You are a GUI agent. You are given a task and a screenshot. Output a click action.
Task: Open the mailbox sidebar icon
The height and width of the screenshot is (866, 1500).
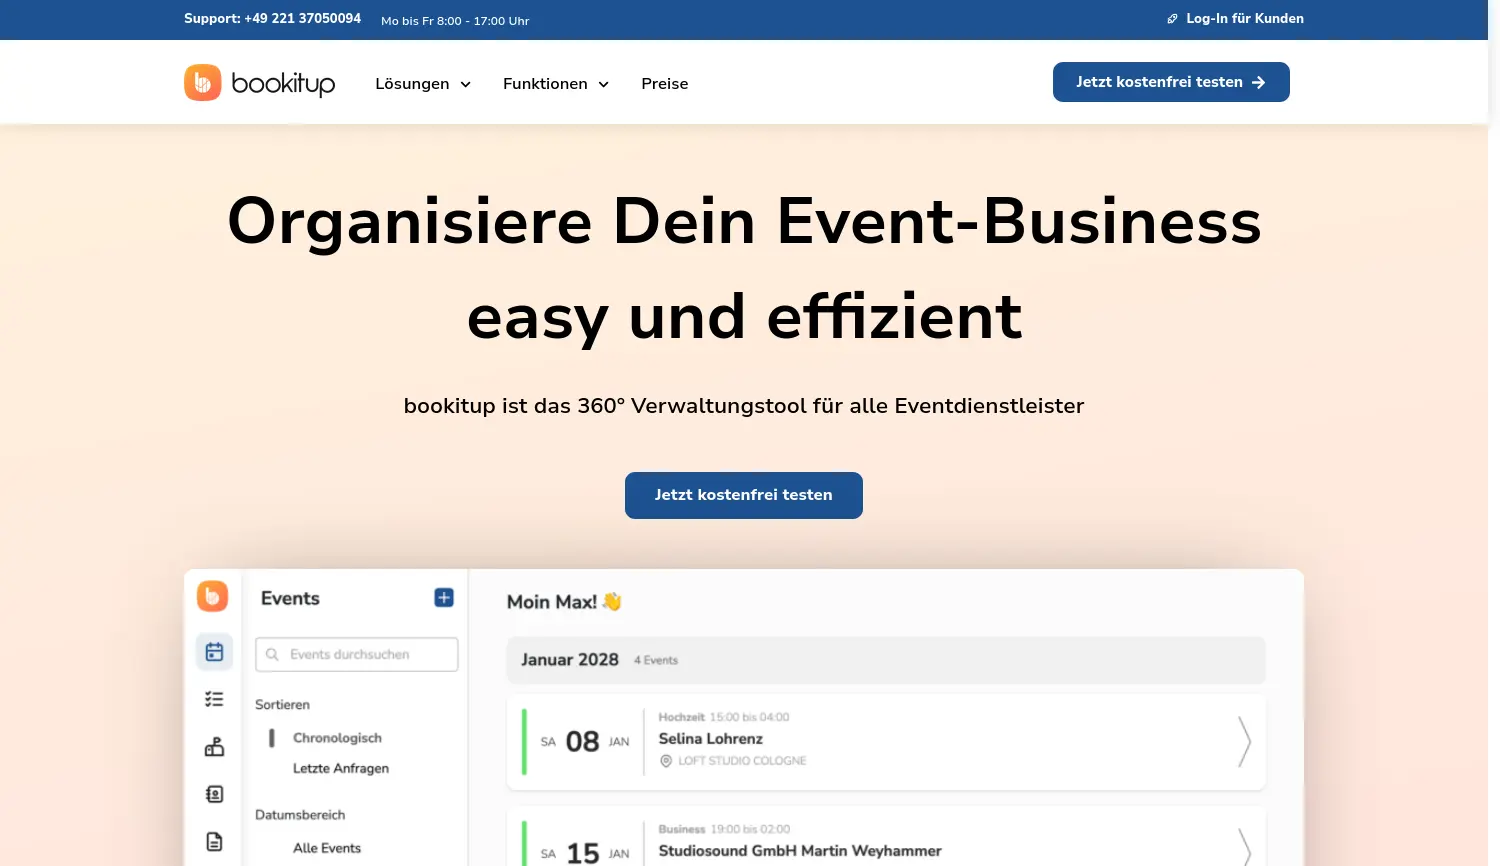[x=214, y=747]
